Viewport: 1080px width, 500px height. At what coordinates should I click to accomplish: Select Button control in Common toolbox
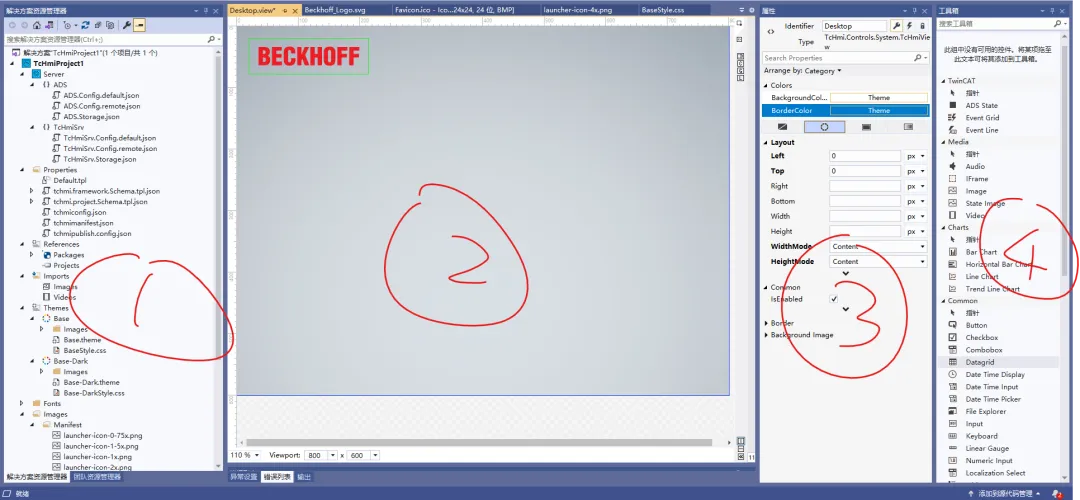pos(976,325)
